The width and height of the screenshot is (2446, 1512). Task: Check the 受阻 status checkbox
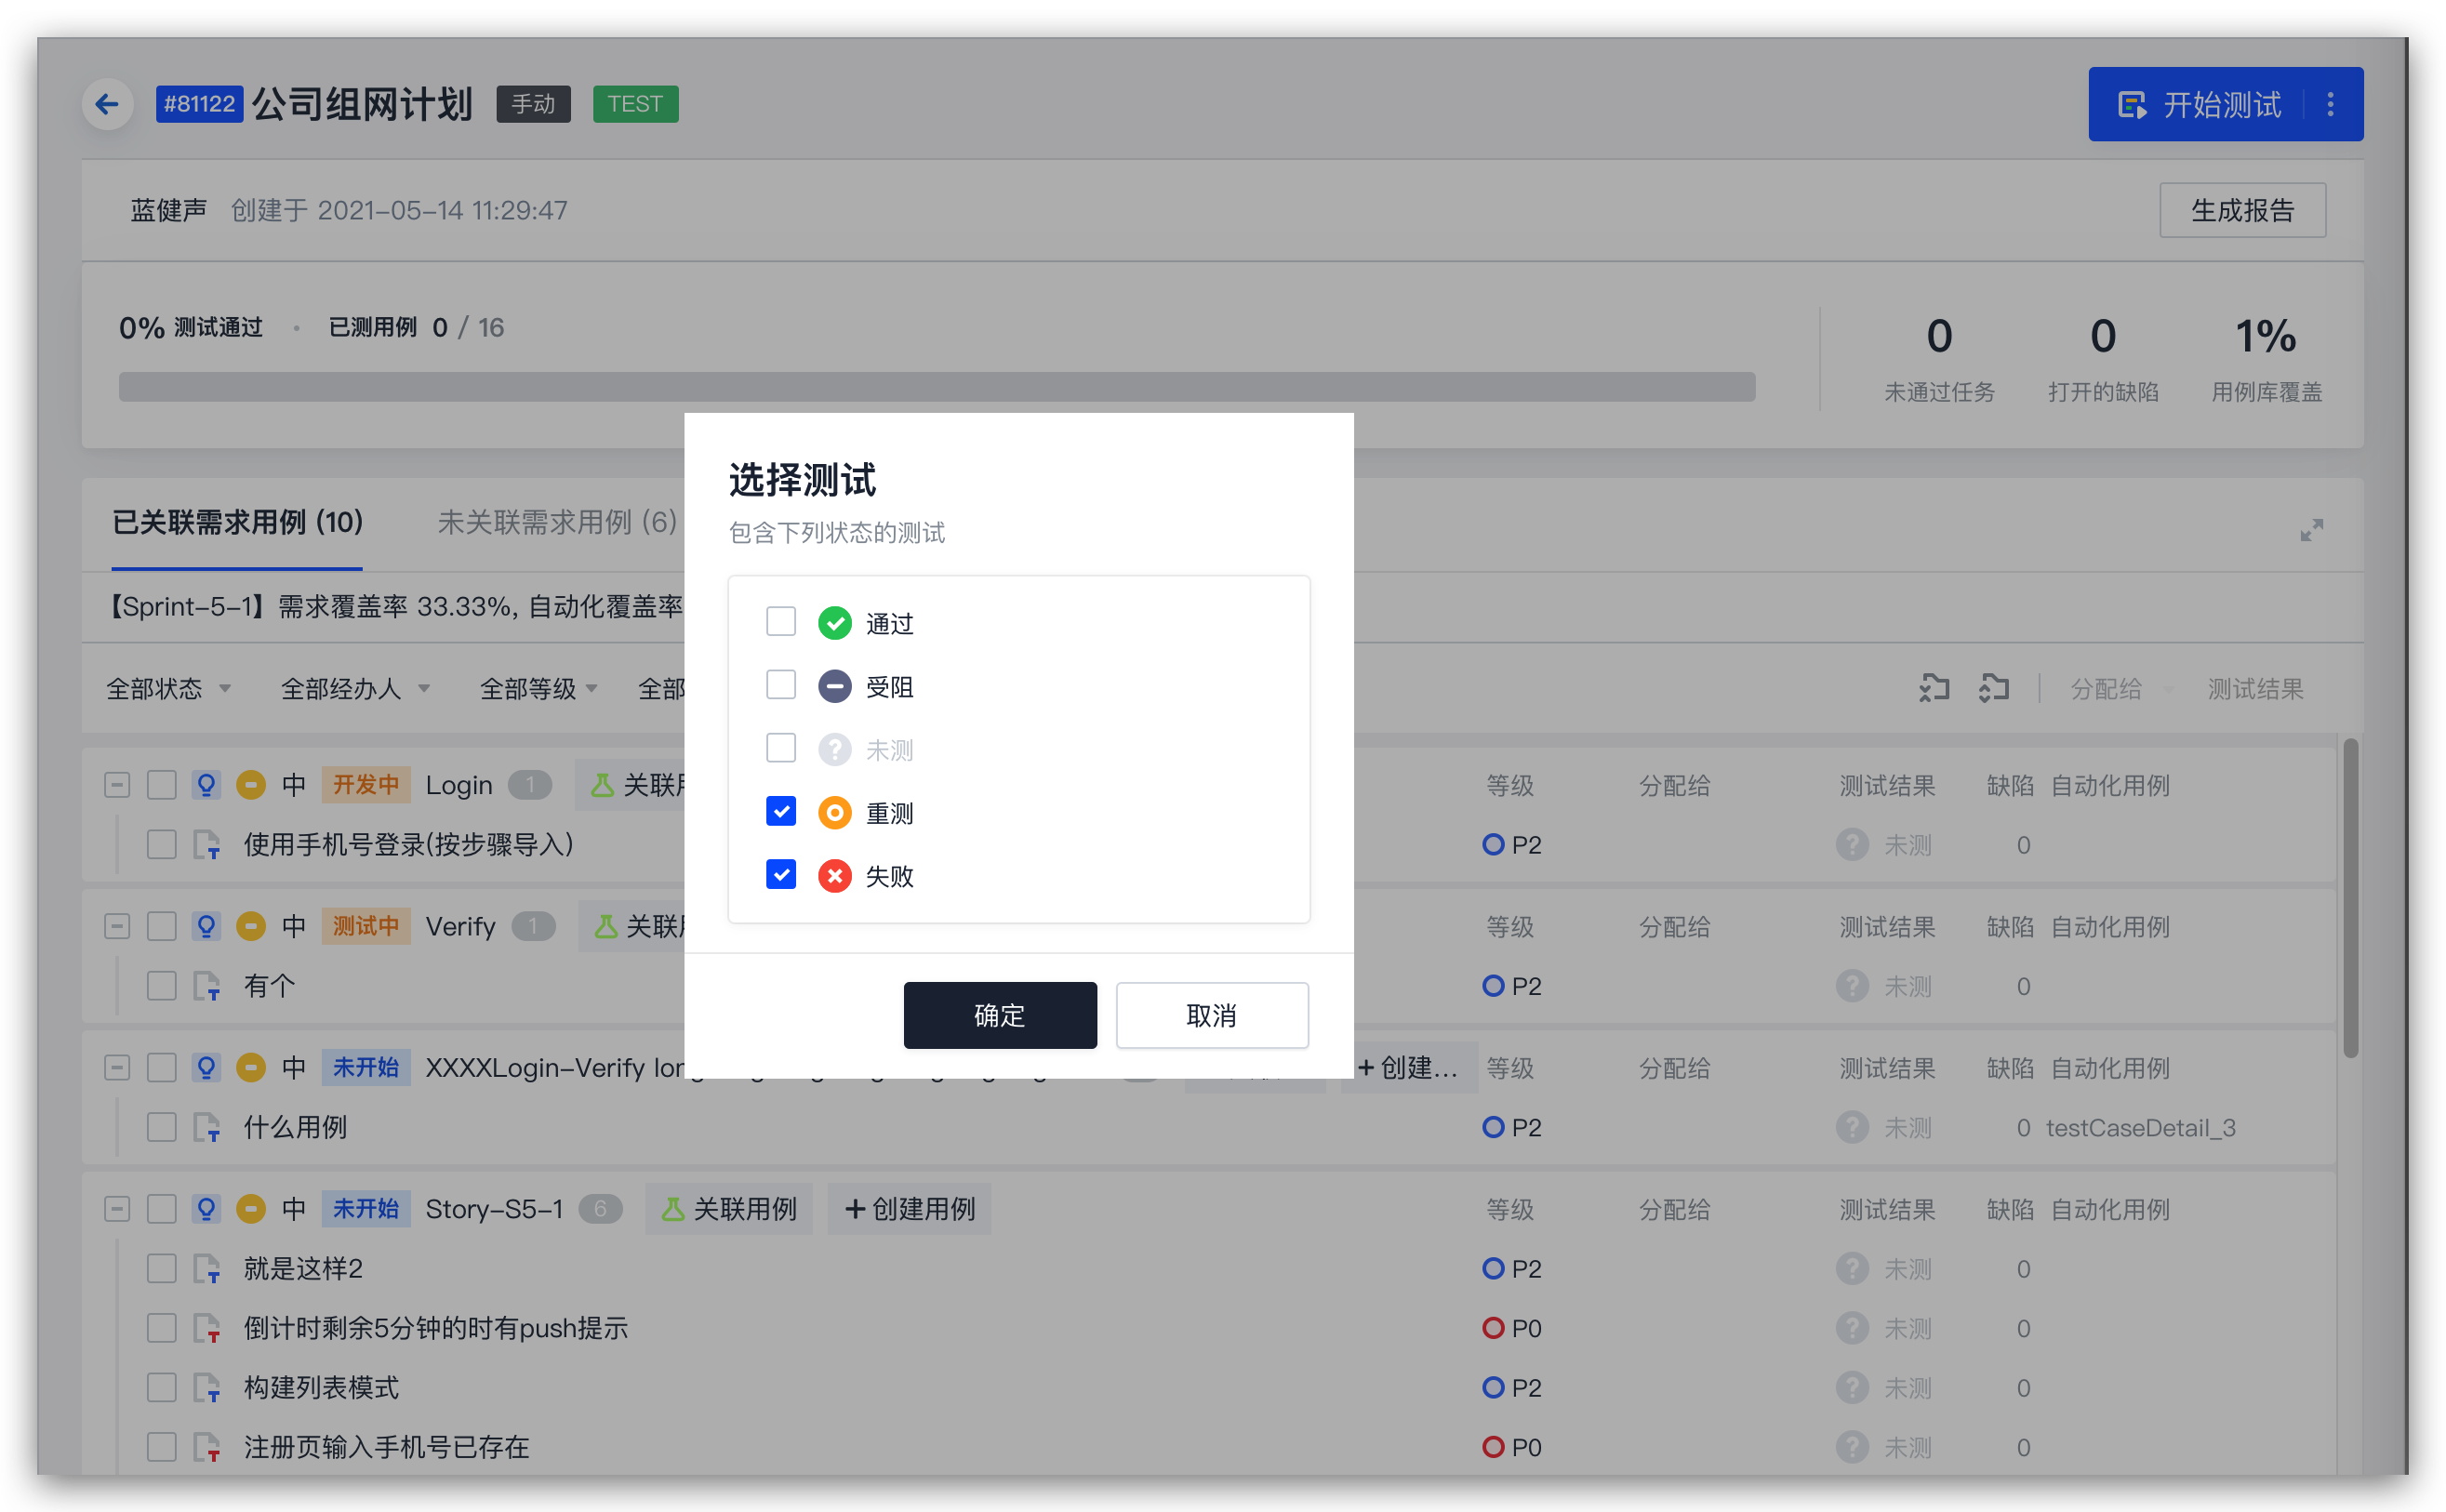coord(781,685)
